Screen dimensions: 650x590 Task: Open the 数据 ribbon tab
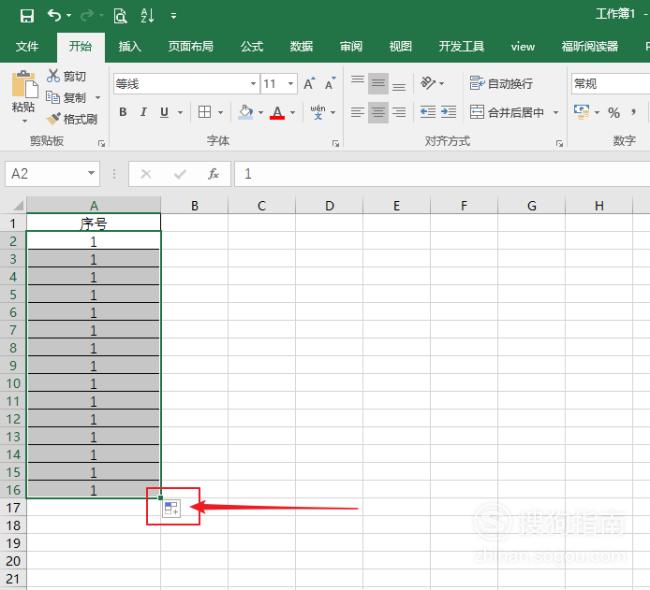(x=301, y=46)
